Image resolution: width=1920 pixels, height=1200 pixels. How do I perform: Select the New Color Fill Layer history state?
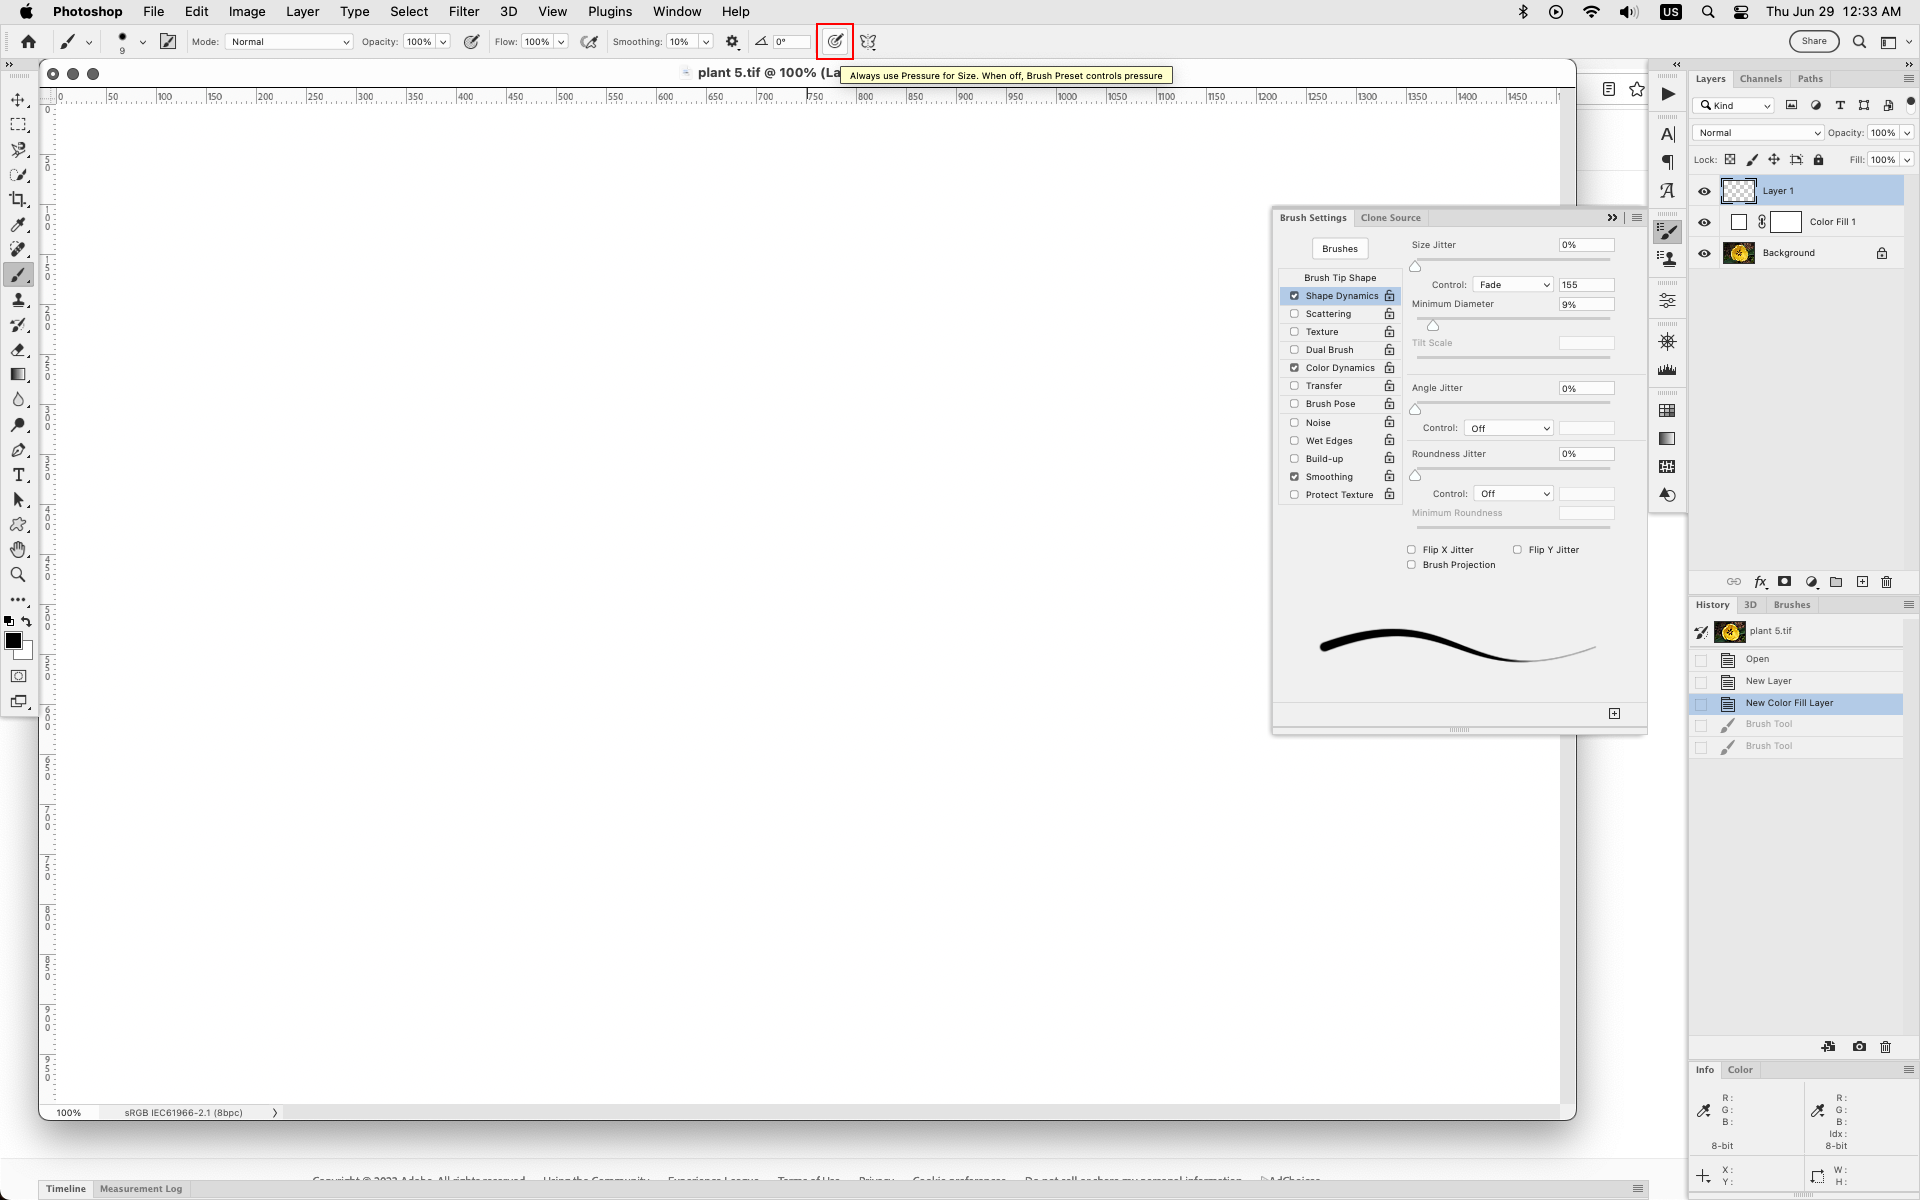pos(1789,703)
